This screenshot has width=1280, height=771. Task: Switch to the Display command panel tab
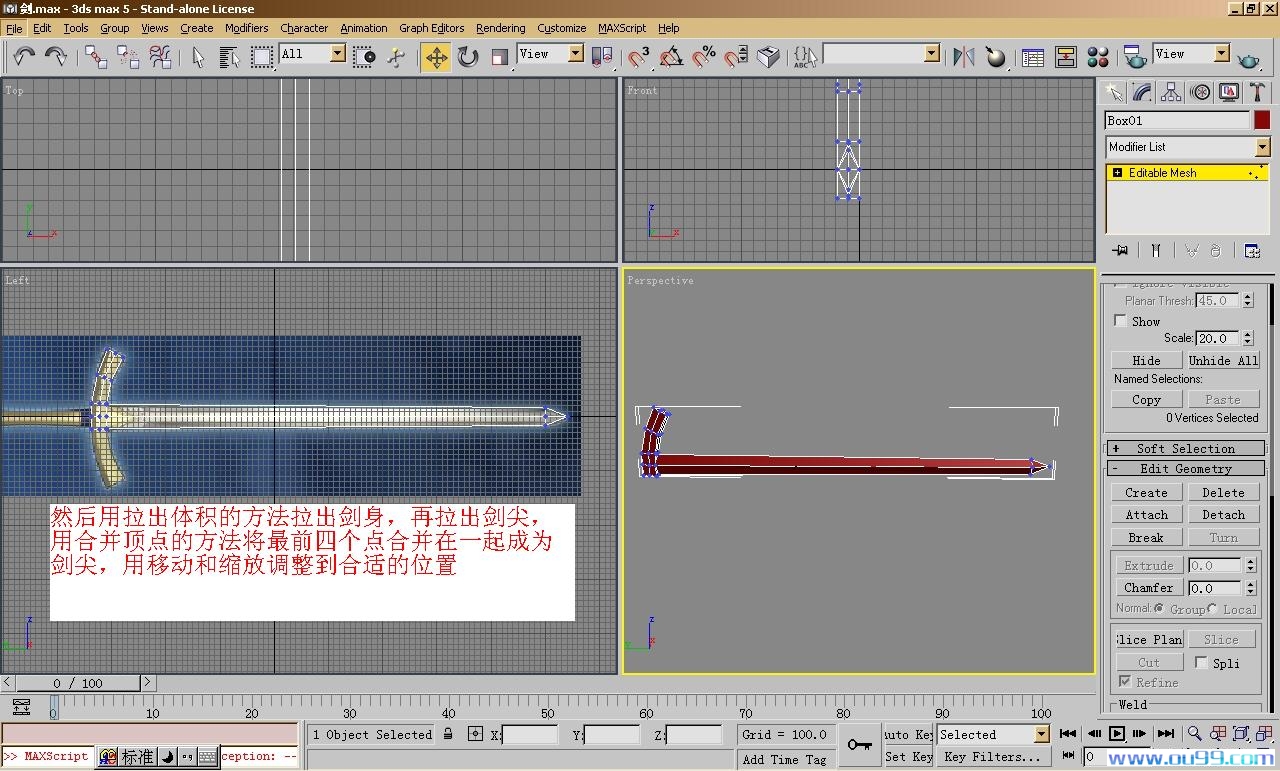1229,93
